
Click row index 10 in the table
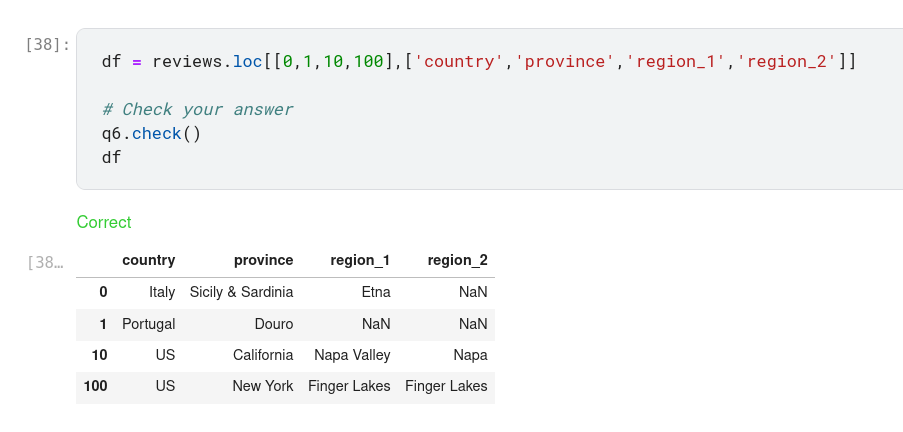tap(99, 355)
